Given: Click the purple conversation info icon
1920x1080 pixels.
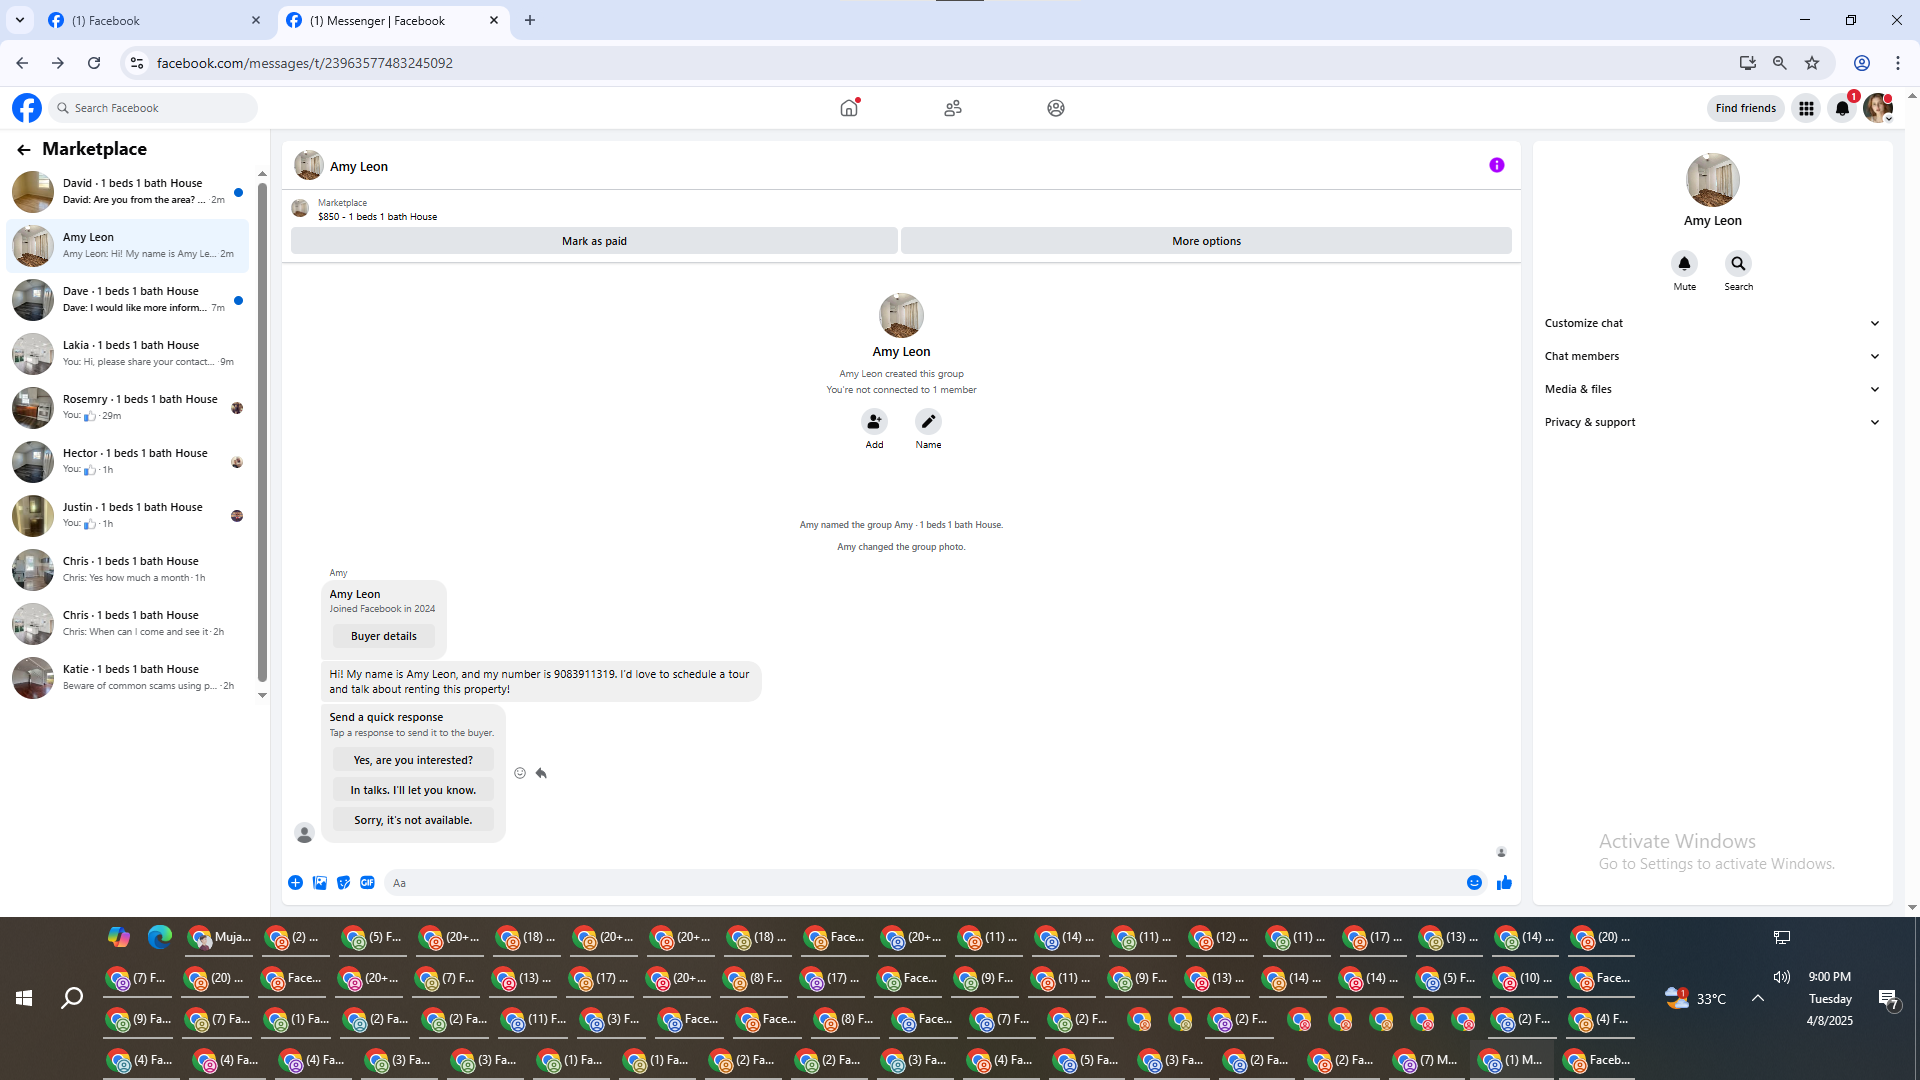Looking at the screenshot, I should pos(1496,166).
